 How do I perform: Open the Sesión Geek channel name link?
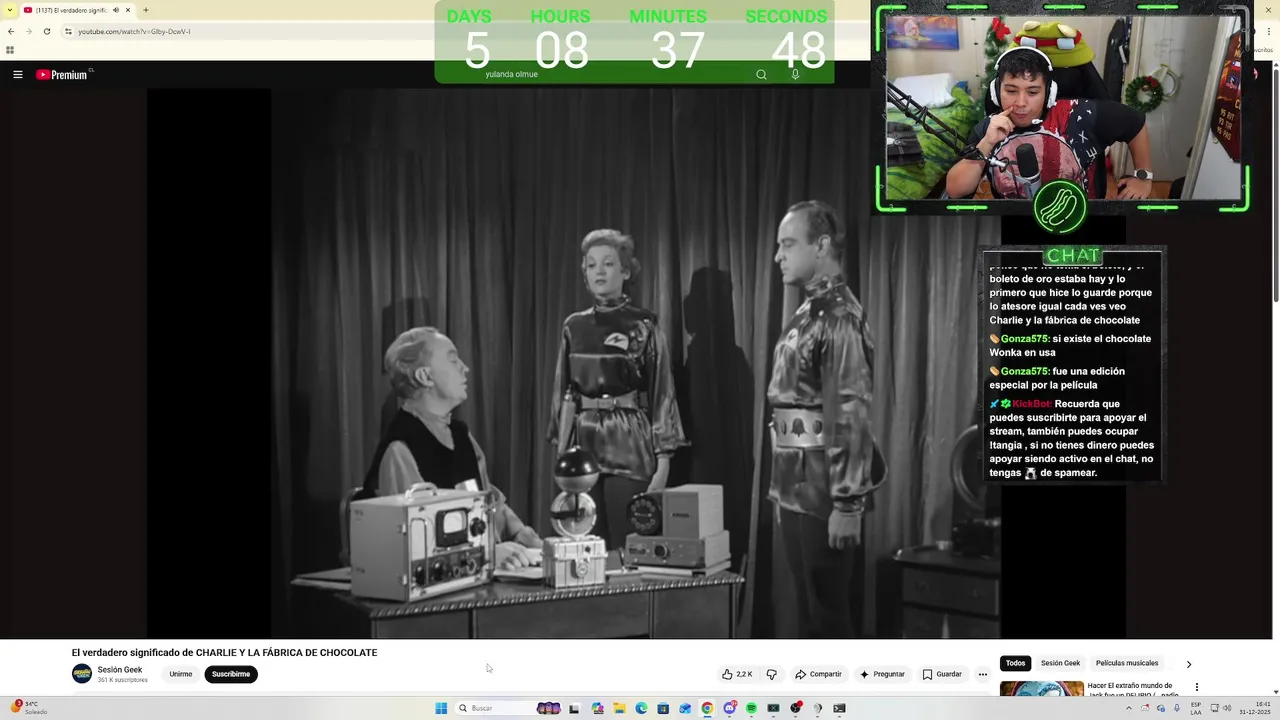tap(120, 670)
